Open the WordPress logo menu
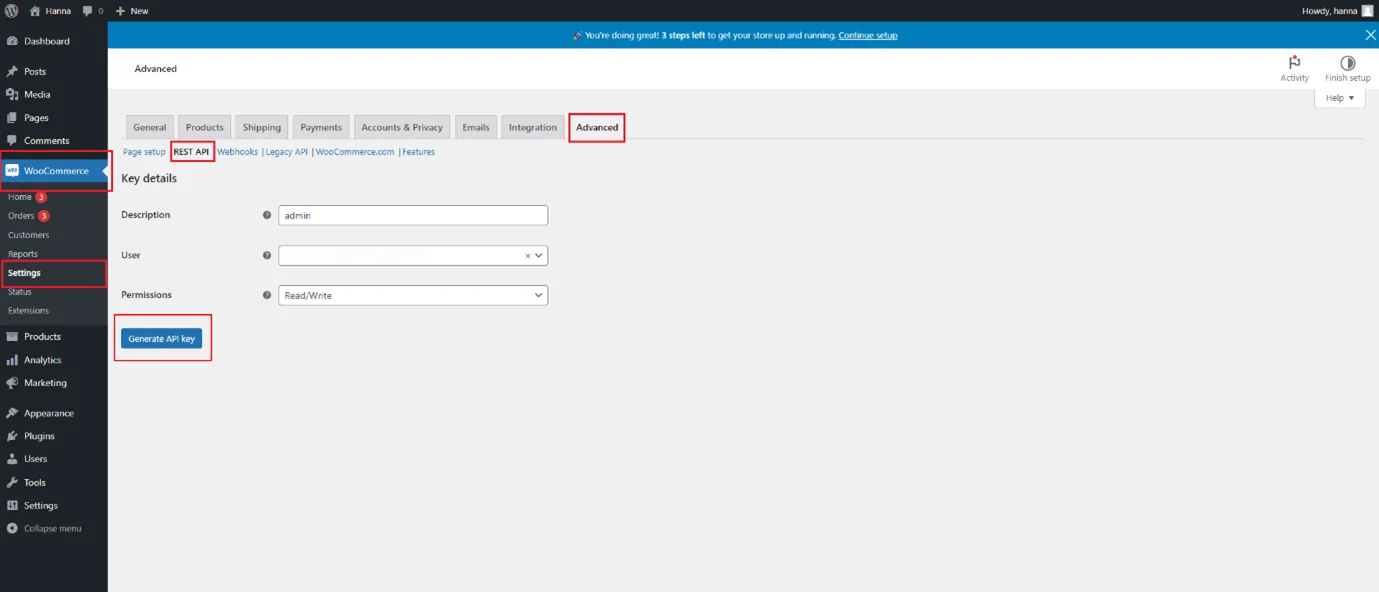 tap(11, 10)
